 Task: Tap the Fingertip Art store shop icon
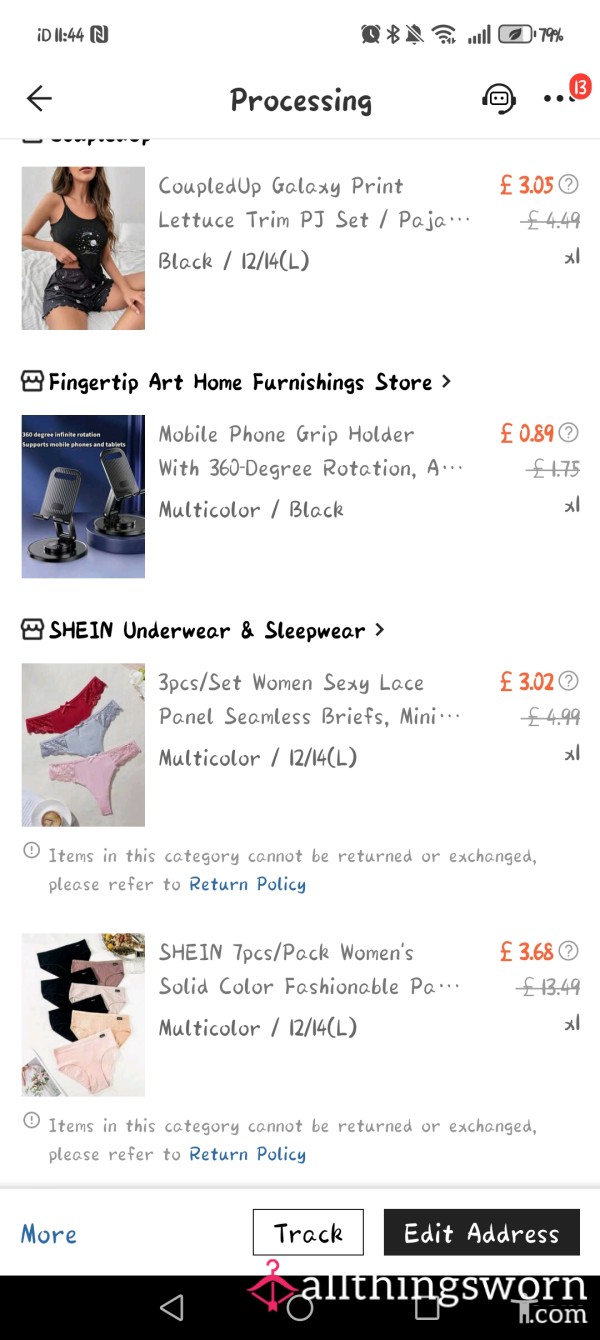tap(32, 382)
